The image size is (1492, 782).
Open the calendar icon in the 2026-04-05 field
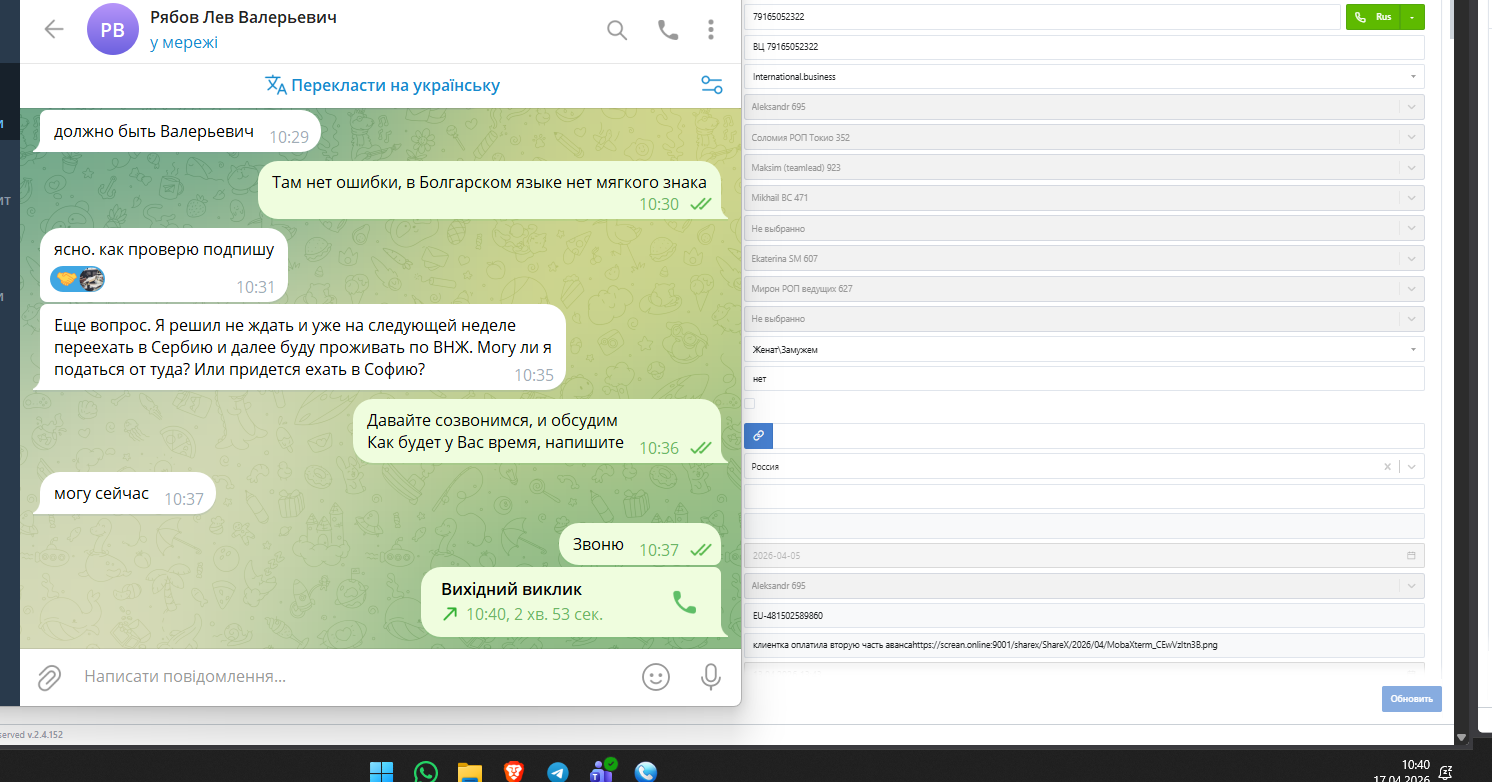[1411, 556]
